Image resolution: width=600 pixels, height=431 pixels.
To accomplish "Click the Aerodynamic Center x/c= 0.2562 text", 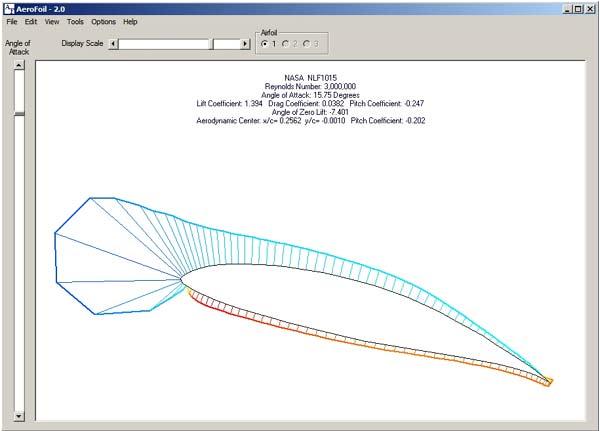I will (249, 121).
